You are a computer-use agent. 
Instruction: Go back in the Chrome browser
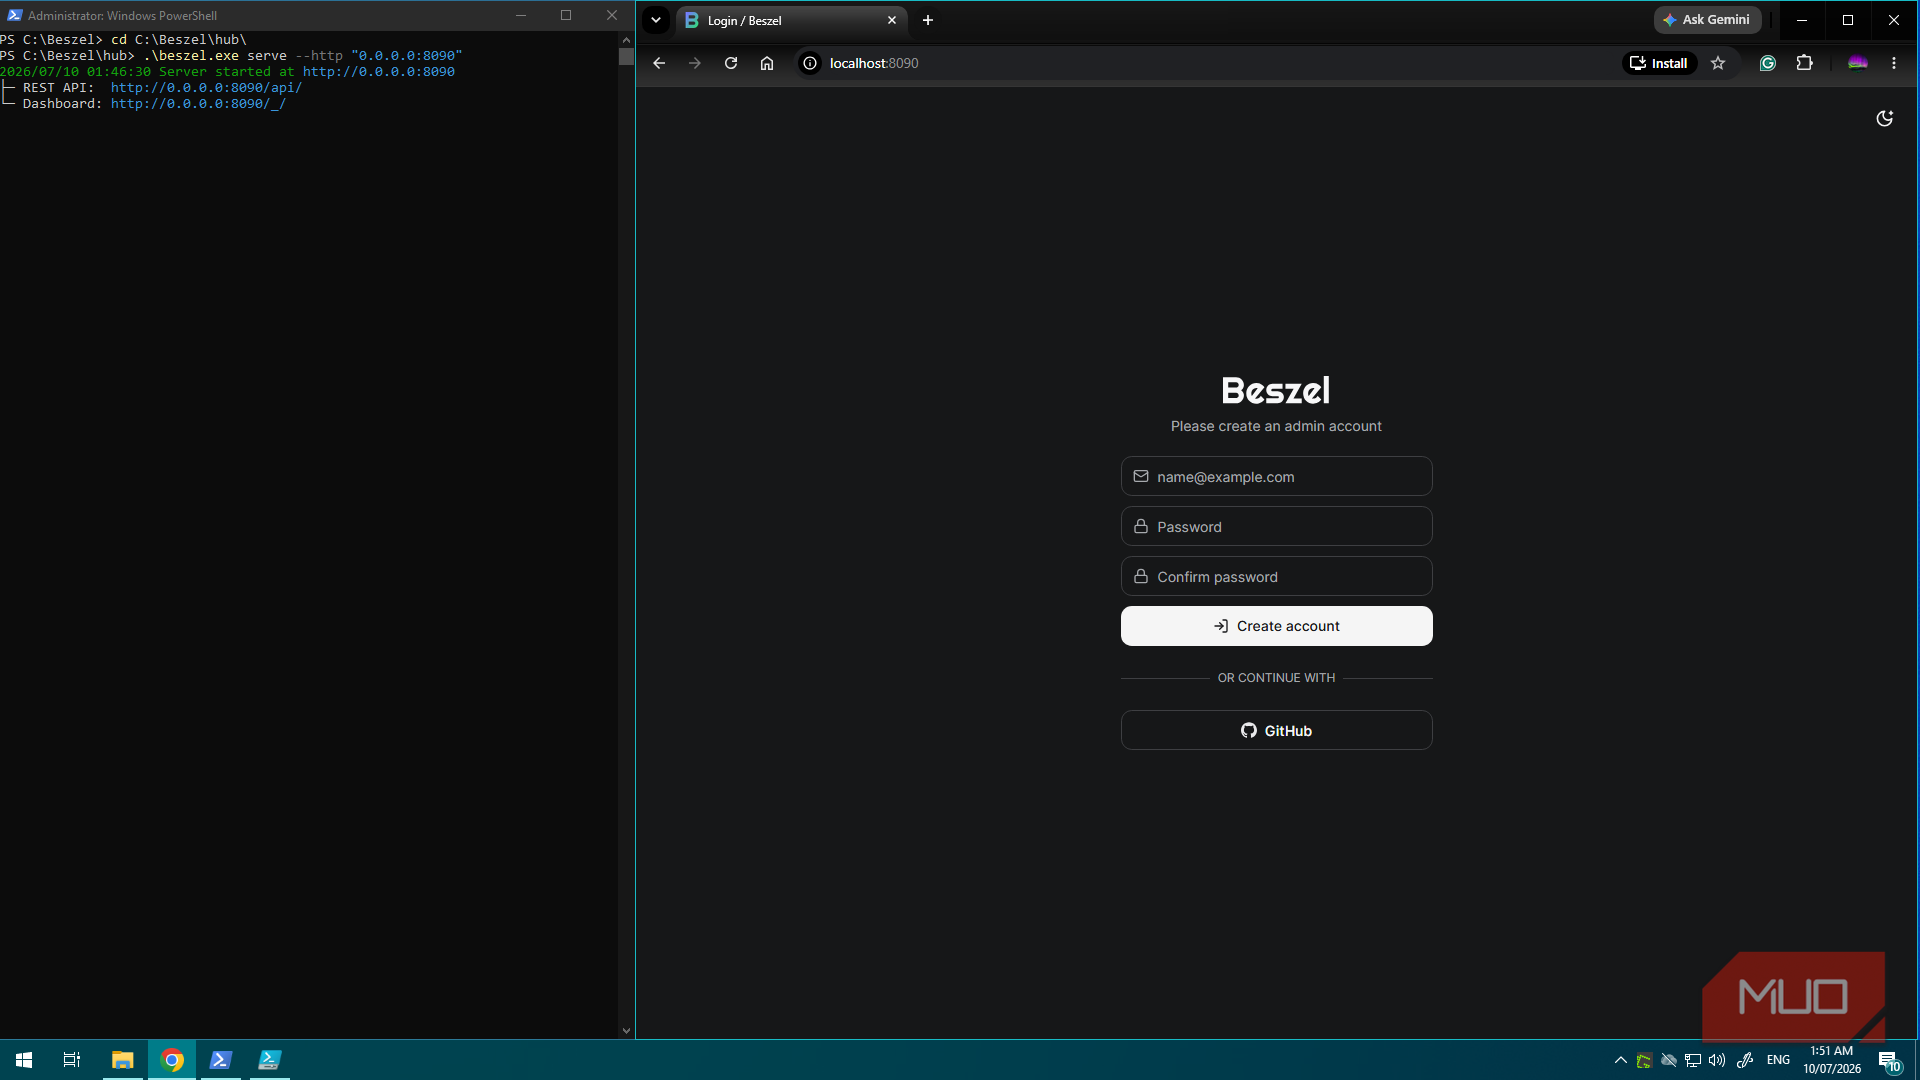[659, 63]
